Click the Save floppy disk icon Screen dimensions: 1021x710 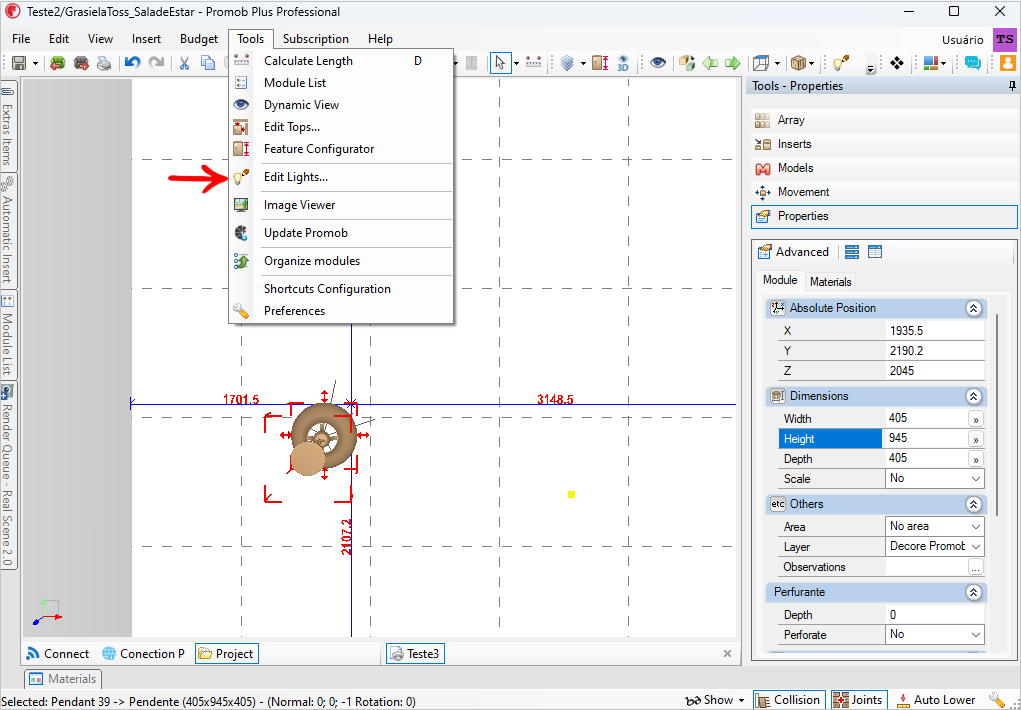(19, 63)
